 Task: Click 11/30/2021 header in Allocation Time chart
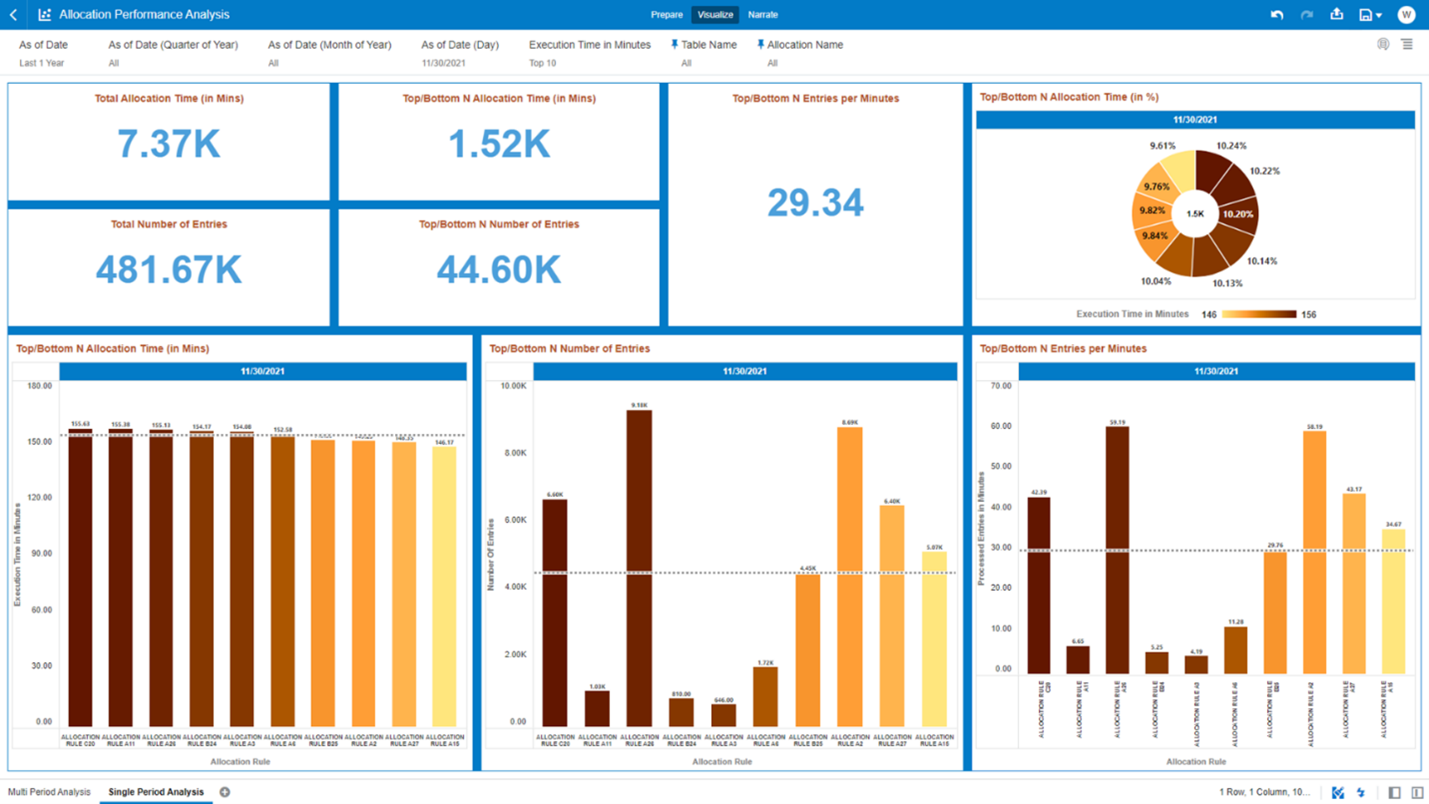(263, 371)
